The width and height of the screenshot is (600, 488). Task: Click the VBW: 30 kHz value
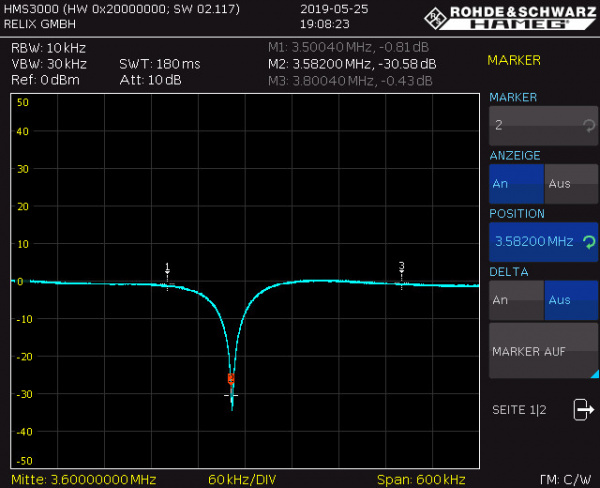pyautogui.click(x=49, y=64)
